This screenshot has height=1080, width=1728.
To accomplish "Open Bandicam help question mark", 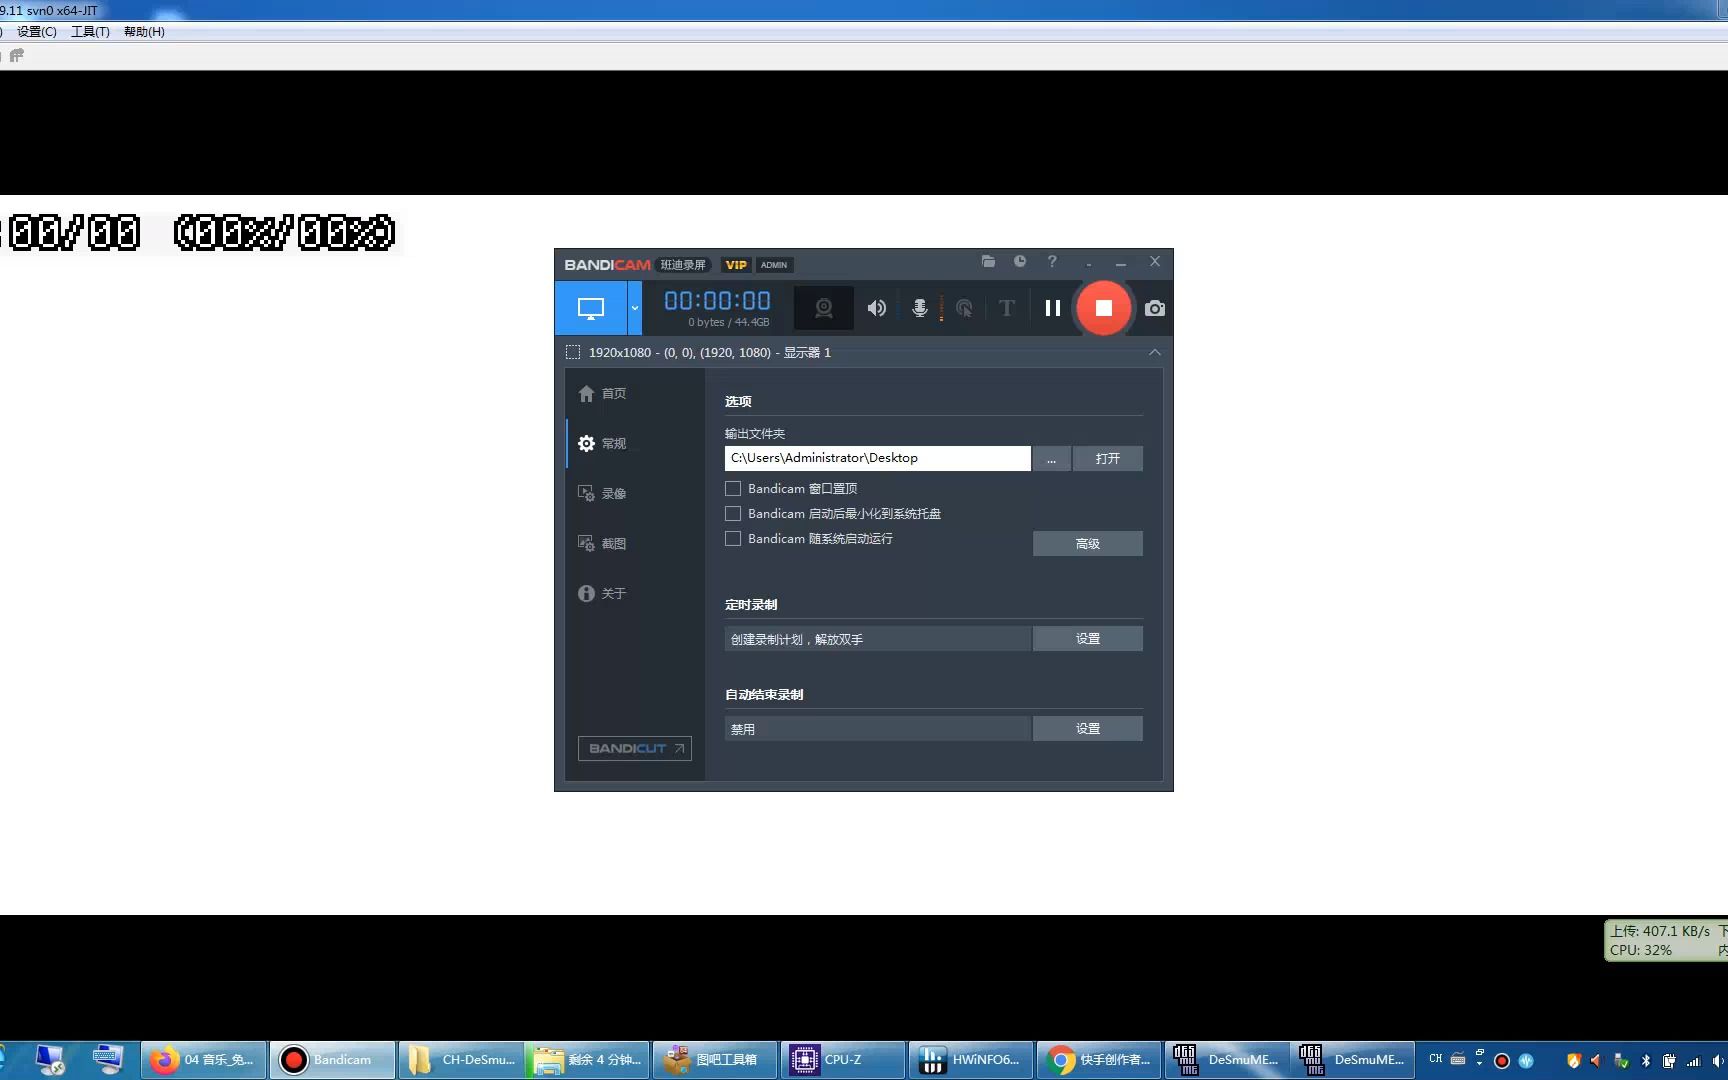I will (x=1052, y=261).
